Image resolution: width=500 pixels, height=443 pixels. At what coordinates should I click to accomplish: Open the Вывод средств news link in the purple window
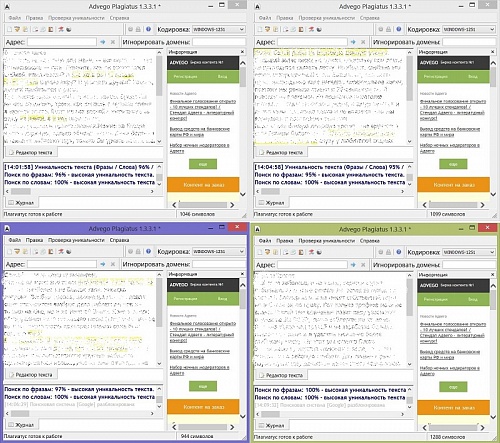199,354
